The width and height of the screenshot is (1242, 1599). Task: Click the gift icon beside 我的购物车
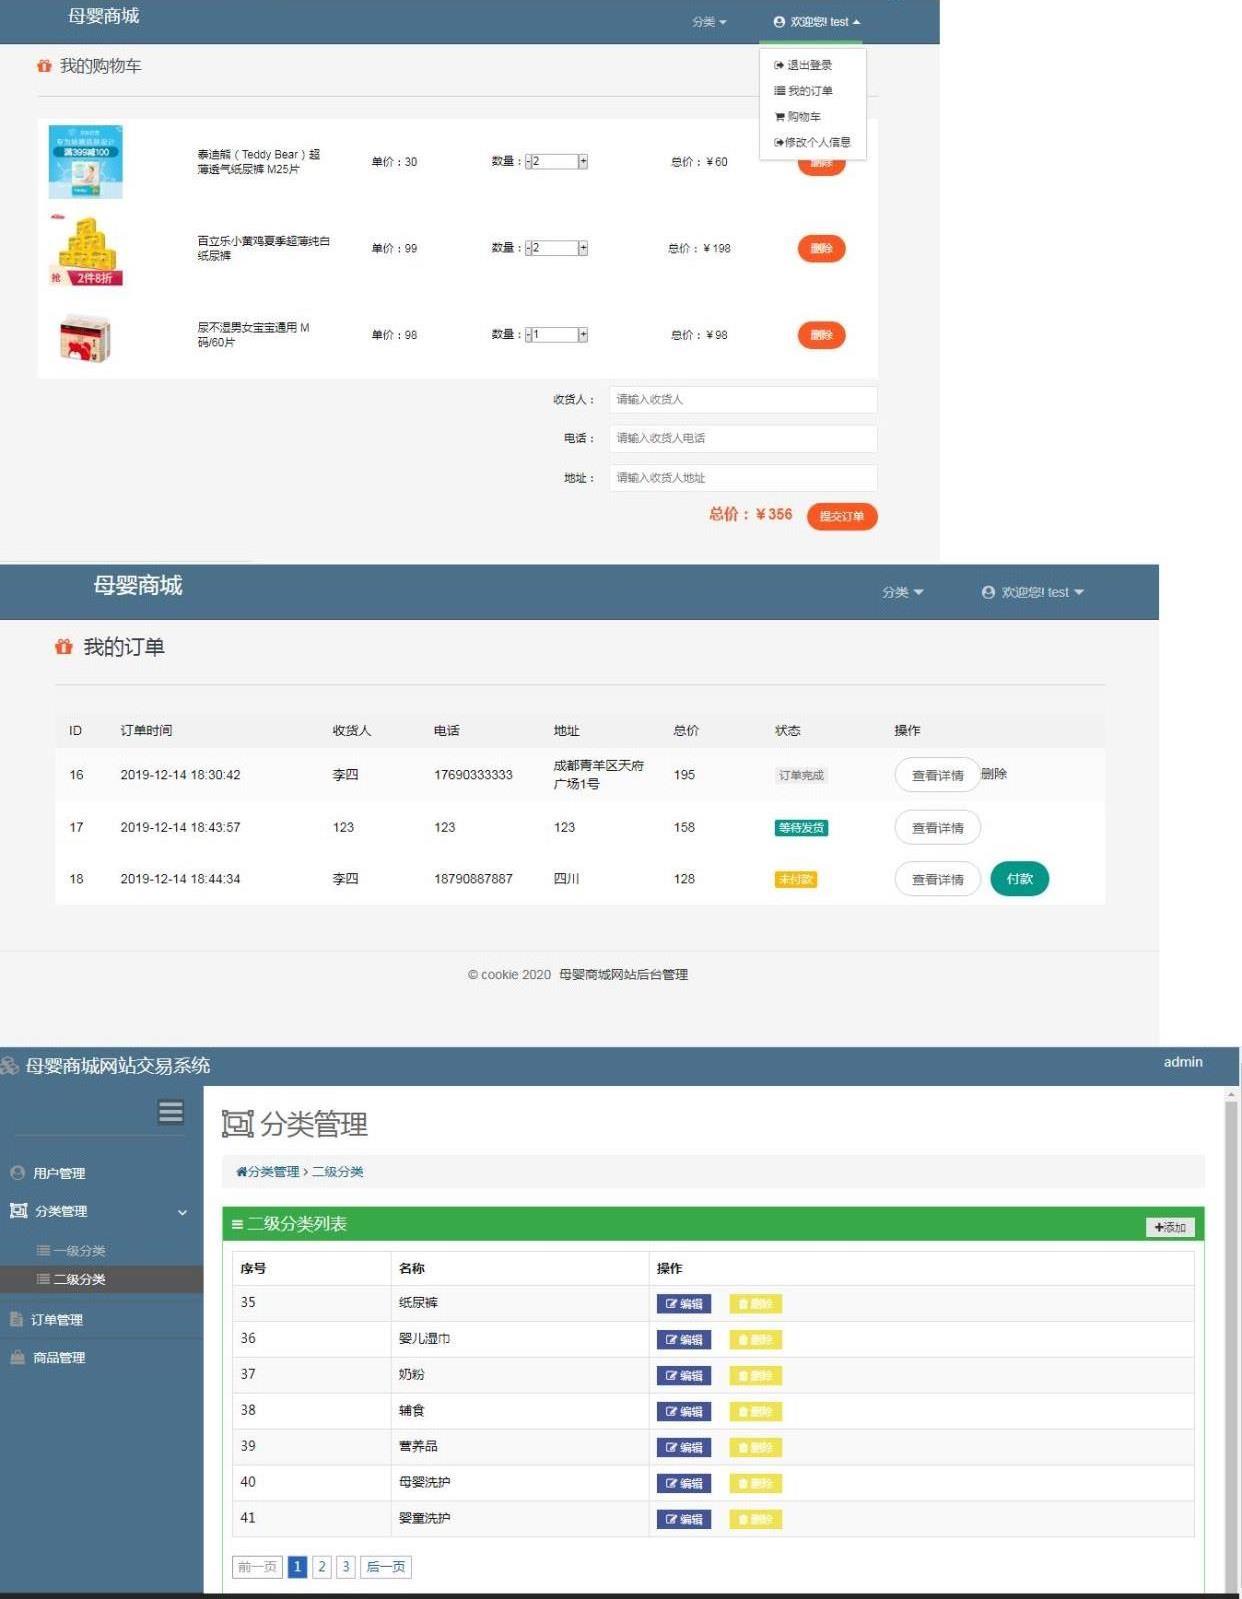44,66
